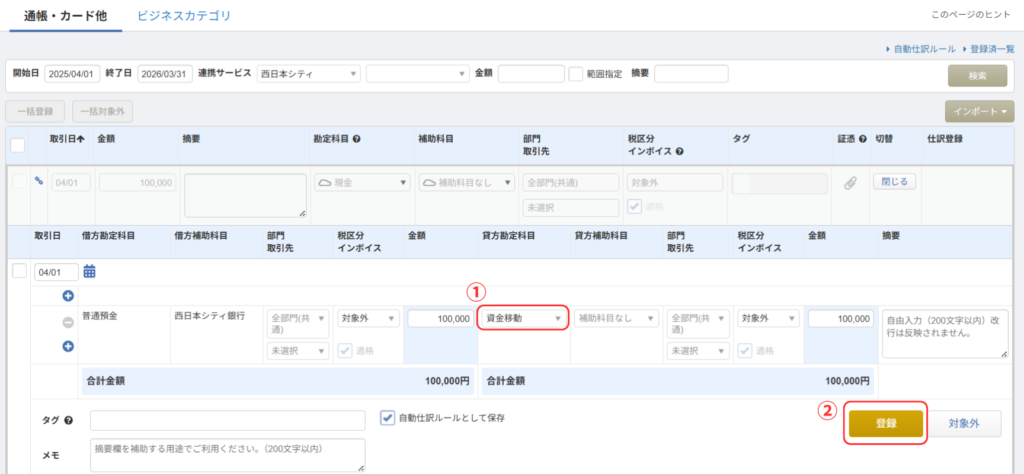
Task: Open the calendar date picker icon
Action: 89,271
